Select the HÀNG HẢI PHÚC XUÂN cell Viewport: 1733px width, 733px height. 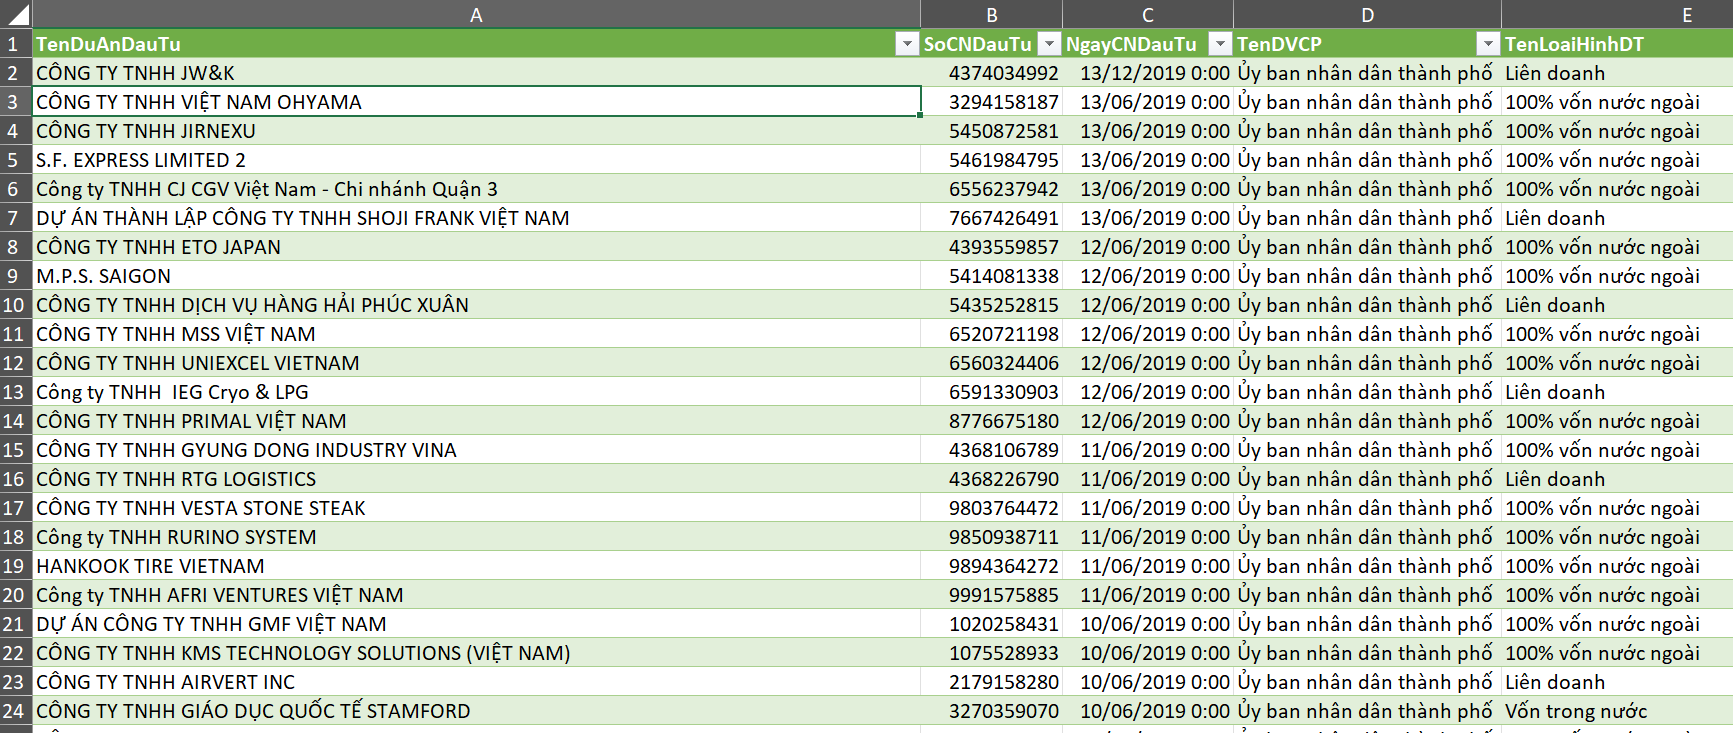click(x=476, y=305)
